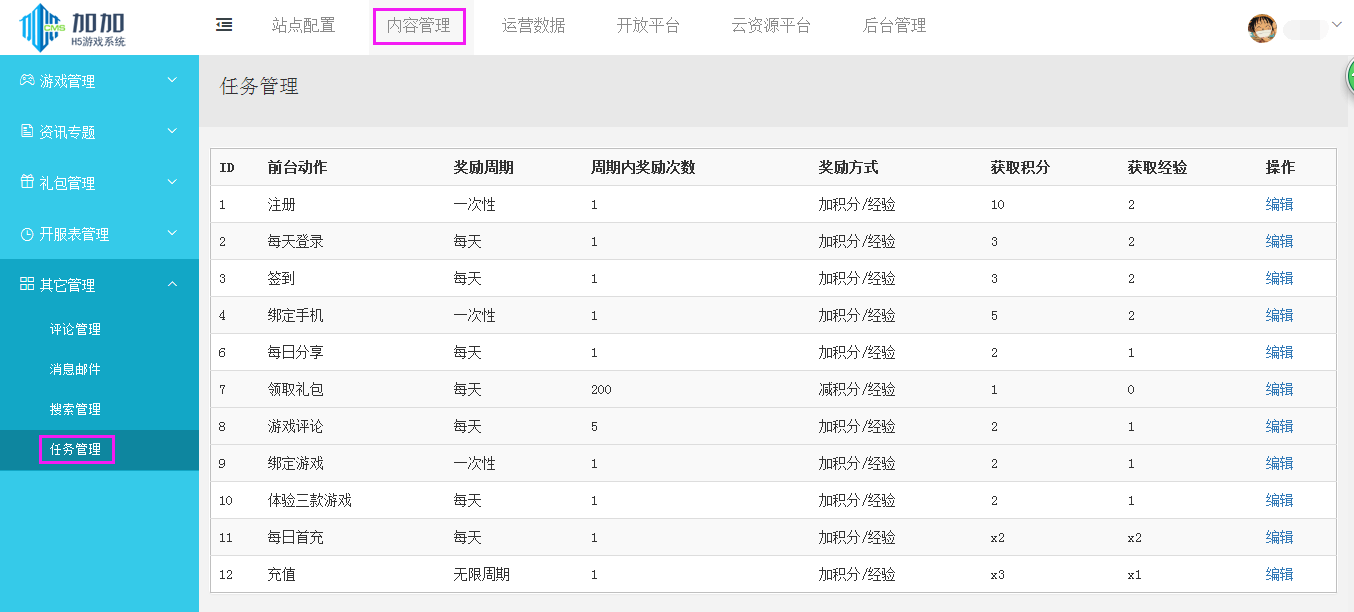The image size is (1354, 612).
Task: Click the grid icon beside 其它管理
Action: tap(27, 285)
